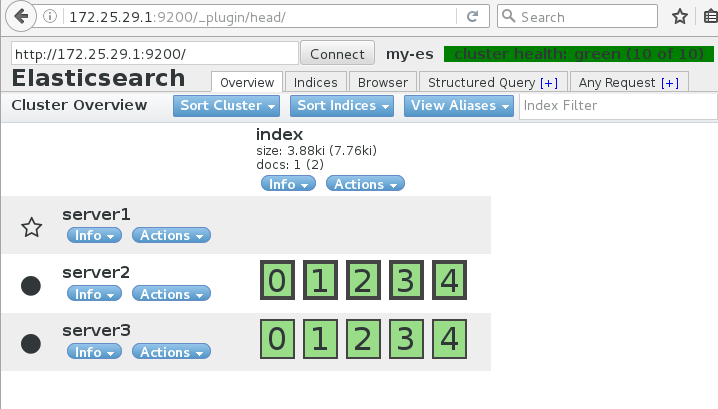The width and height of the screenshot is (718, 409).
Task: Select shard 4 on server2
Action: coord(449,280)
